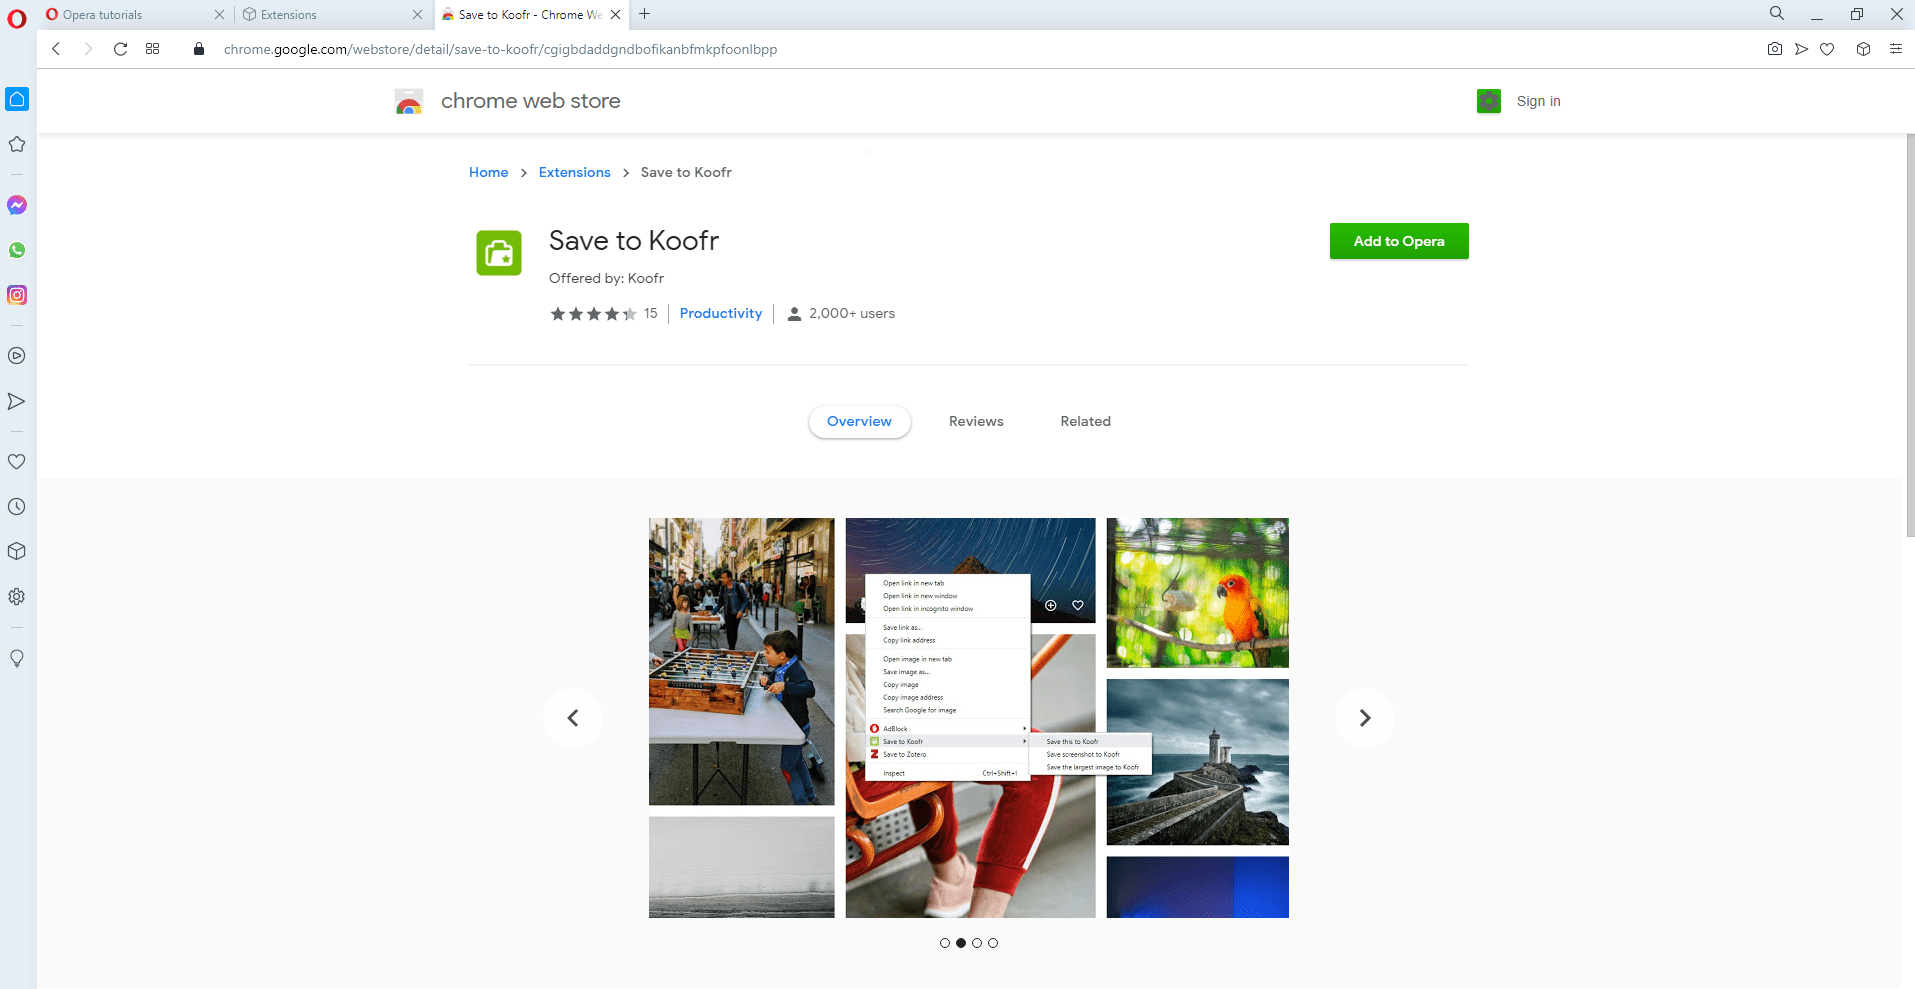This screenshot has height=989, width=1915.
Task: Open the Extensions breadcrumb link
Action: 574,172
